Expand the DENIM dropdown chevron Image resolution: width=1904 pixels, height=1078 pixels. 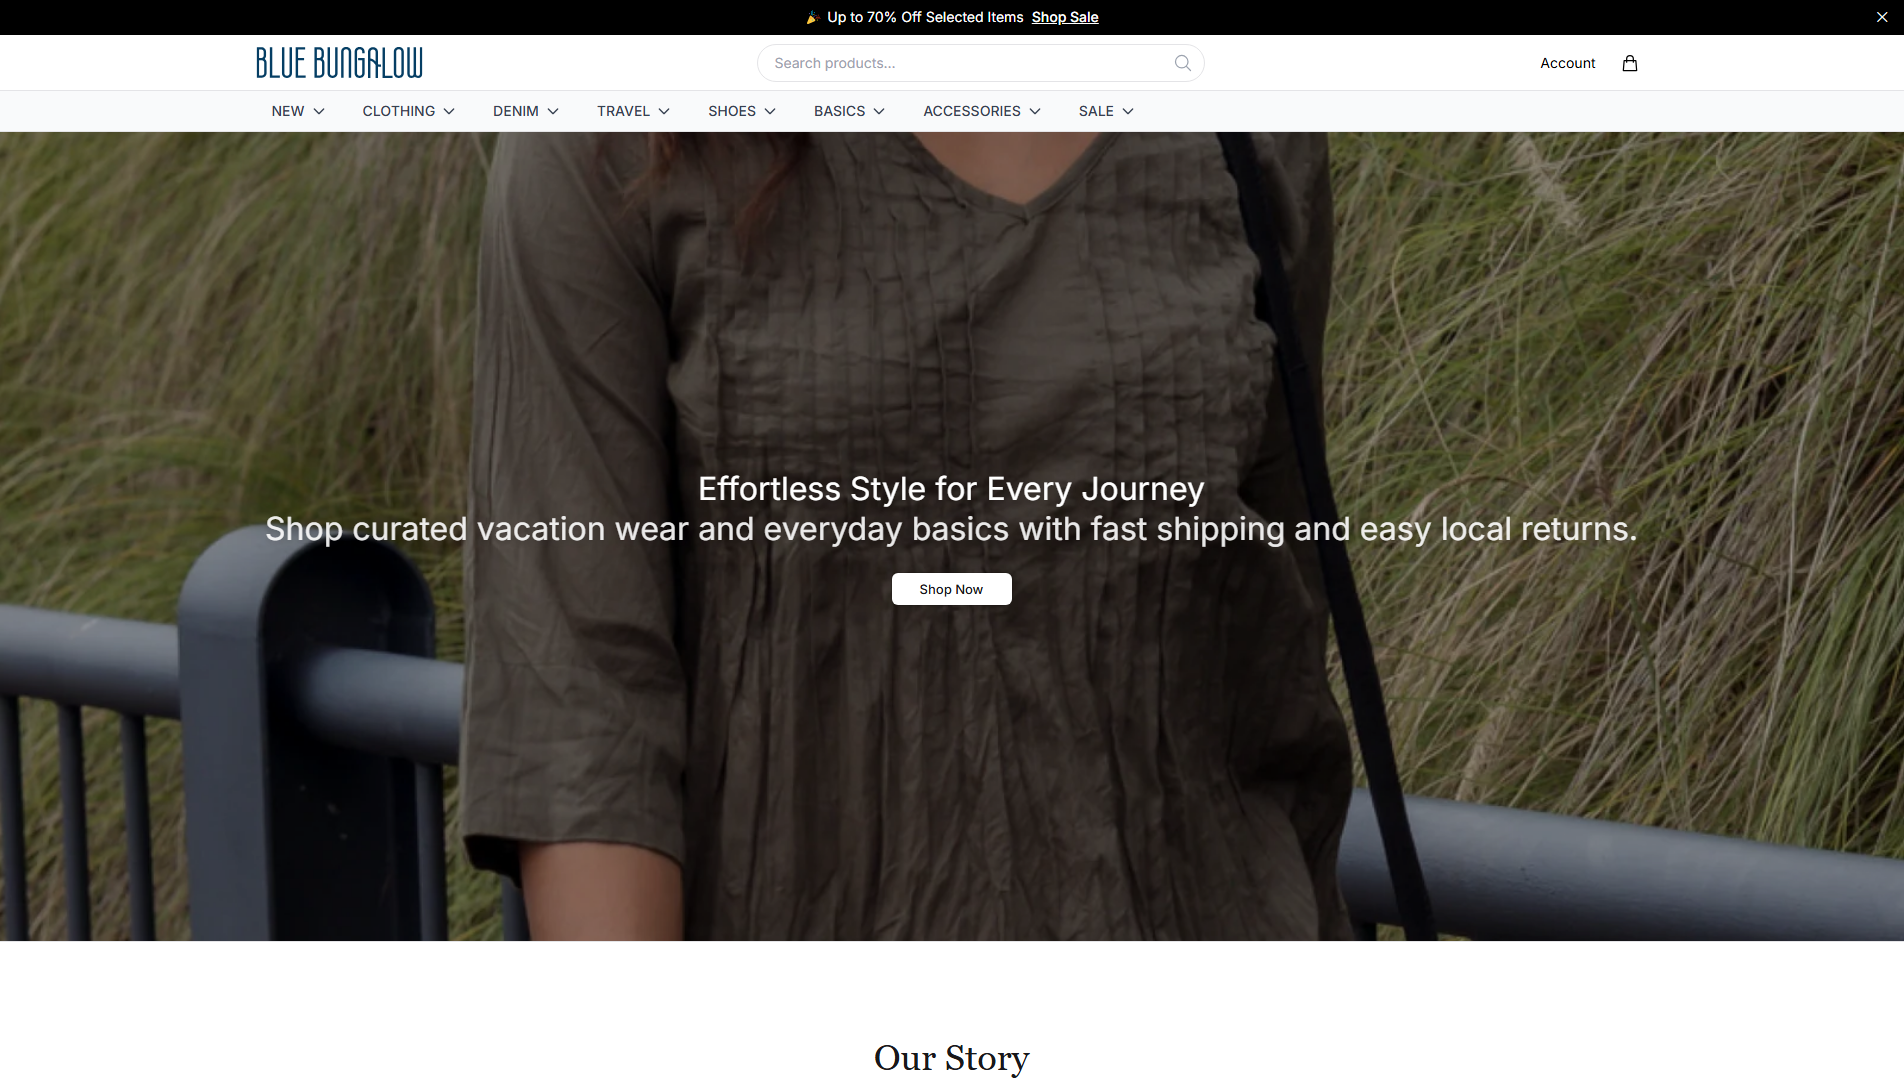click(553, 111)
